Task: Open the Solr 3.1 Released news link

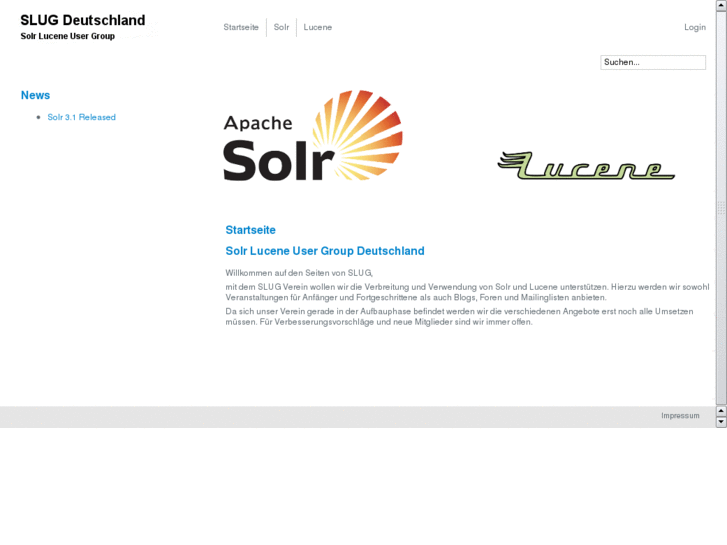Action: click(81, 117)
